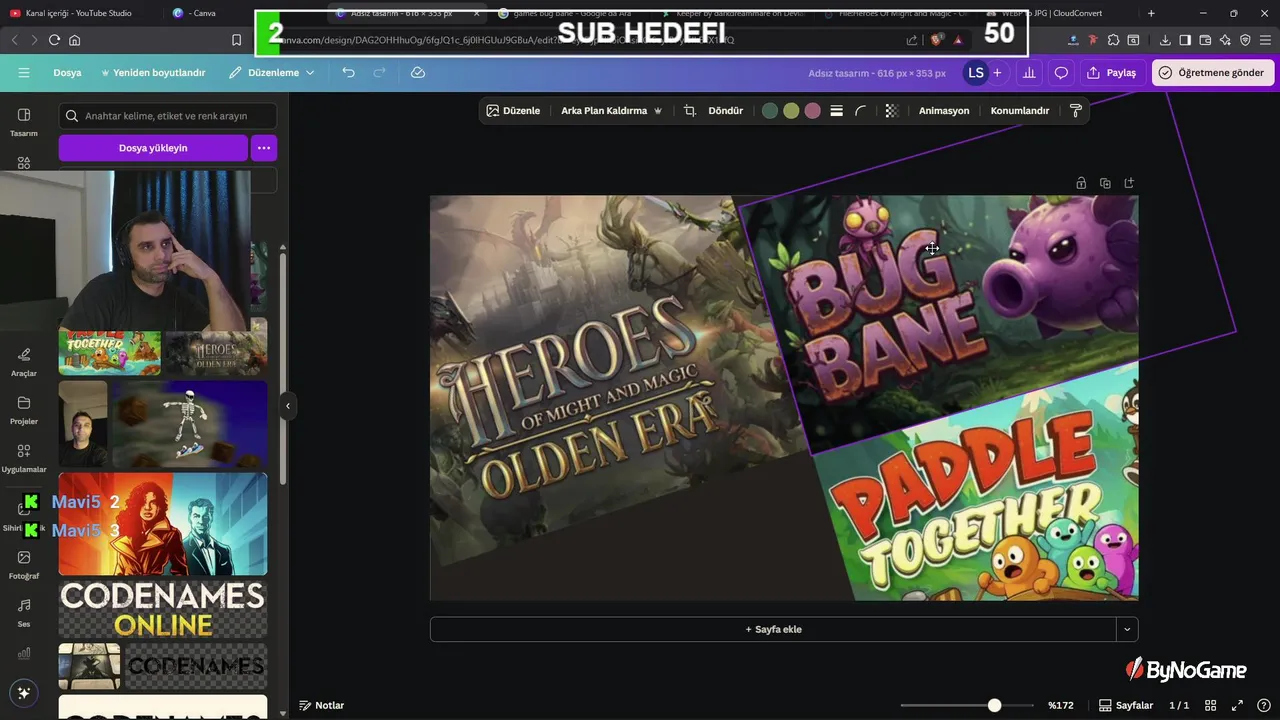Viewport: 1280px width, 720px height.
Task: Click Düzenle image edit in toolbar
Action: coord(513,111)
